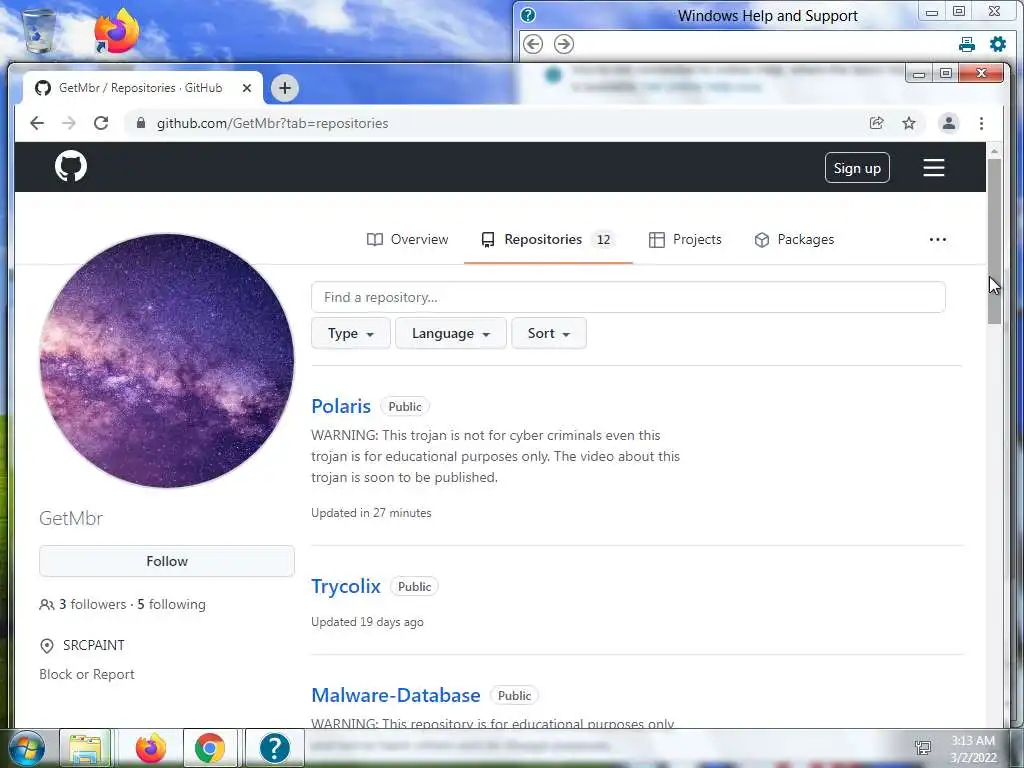Viewport: 1024px width, 768px height.
Task: Click the location pin icon by SRCPAINT
Action: click(x=46, y=646)
